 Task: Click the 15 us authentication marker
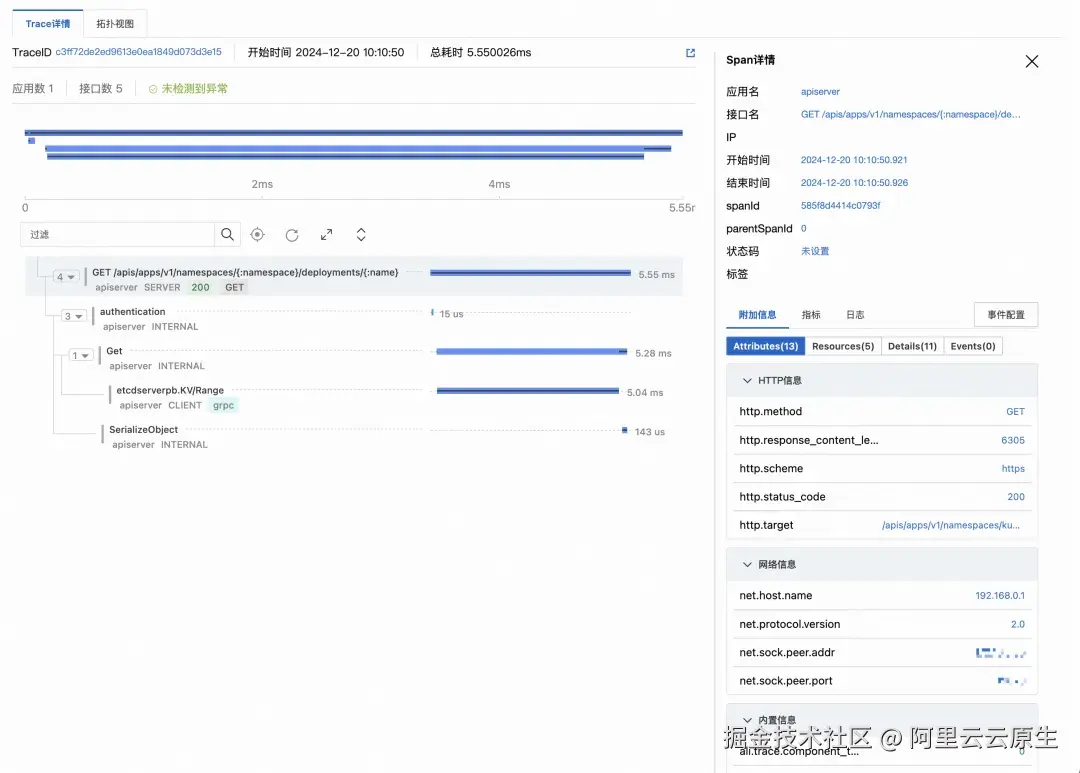pos(432,312)
